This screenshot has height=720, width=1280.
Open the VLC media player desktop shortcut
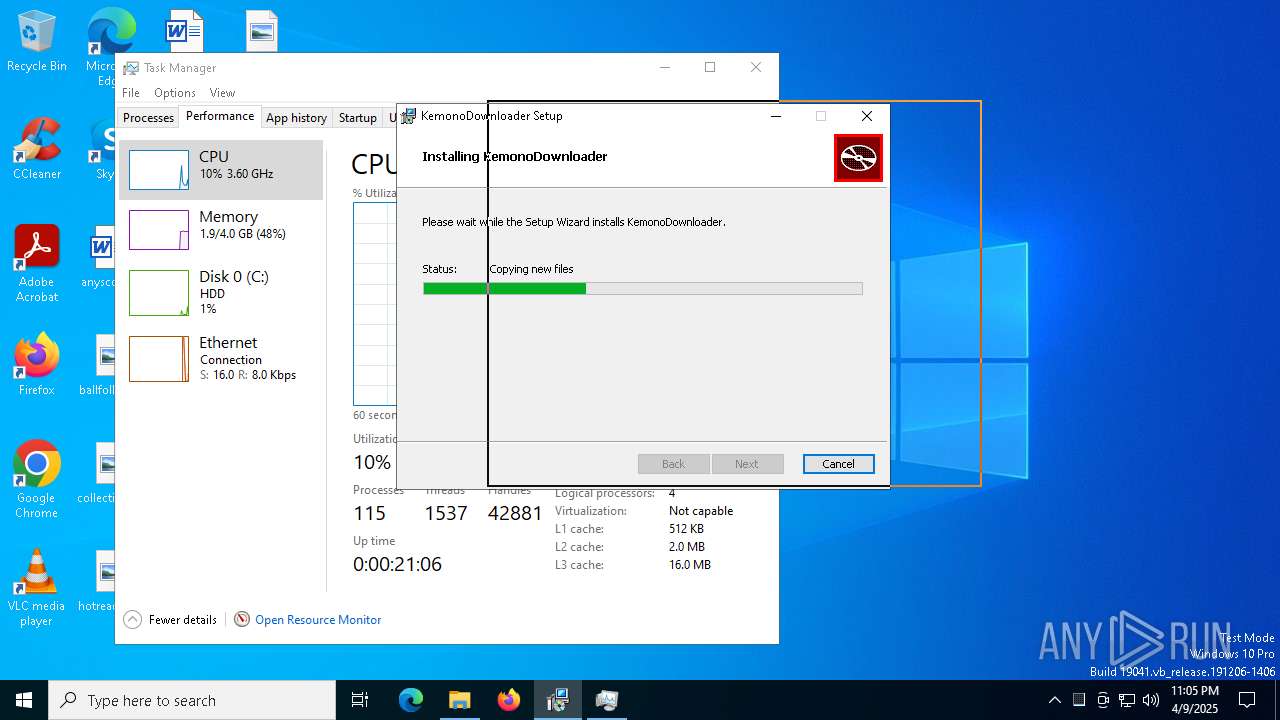coord(37,589)
